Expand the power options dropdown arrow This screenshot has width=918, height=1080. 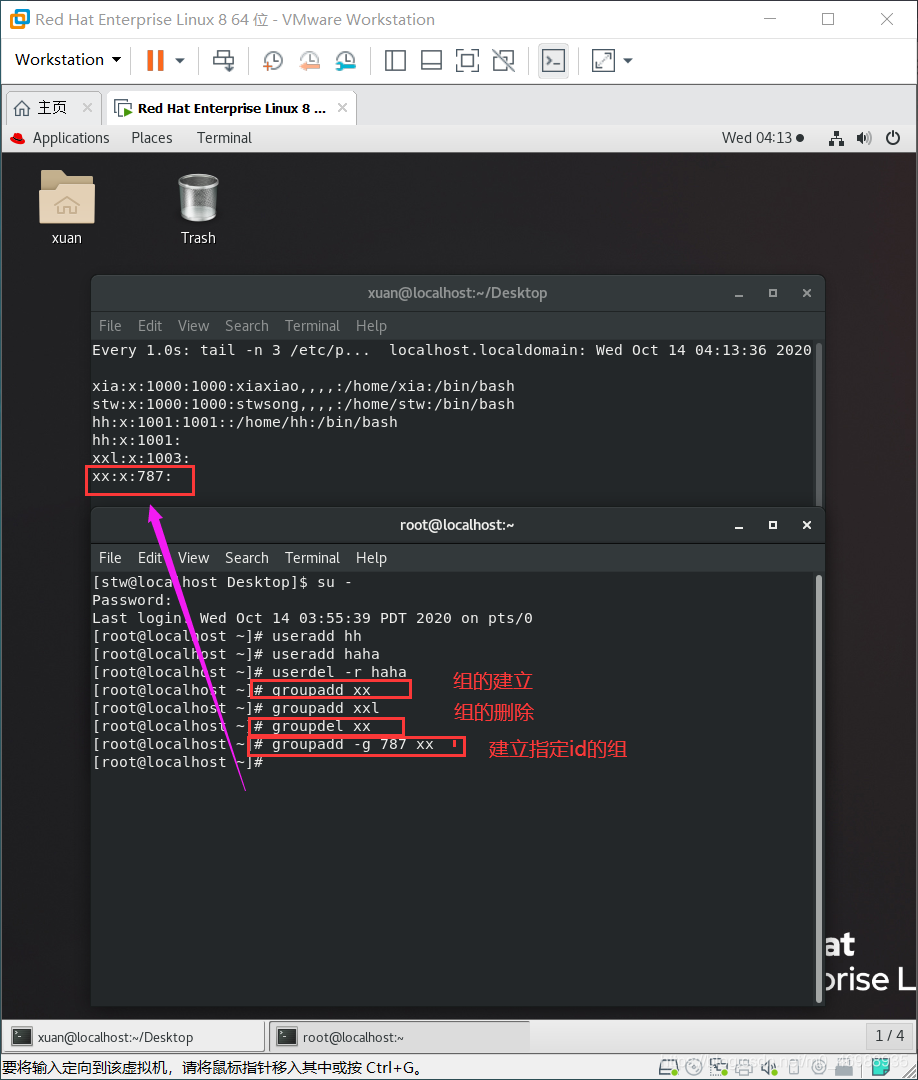click(x=180, y=61)
